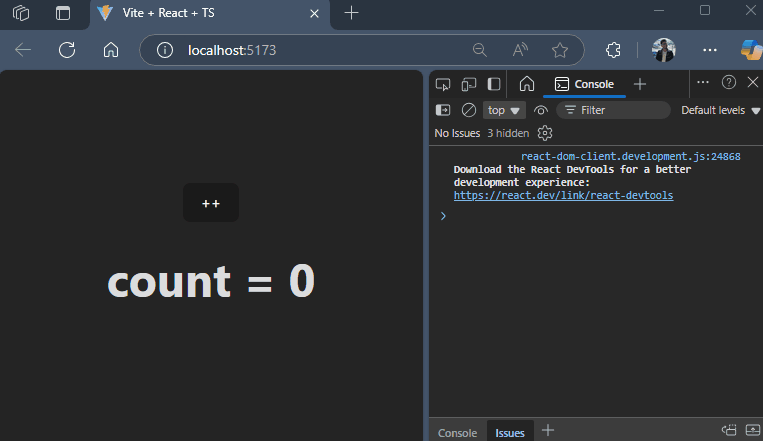Click the 3 hidden messages label
This screenshot has height=441, width=763.
pos(508,133)
